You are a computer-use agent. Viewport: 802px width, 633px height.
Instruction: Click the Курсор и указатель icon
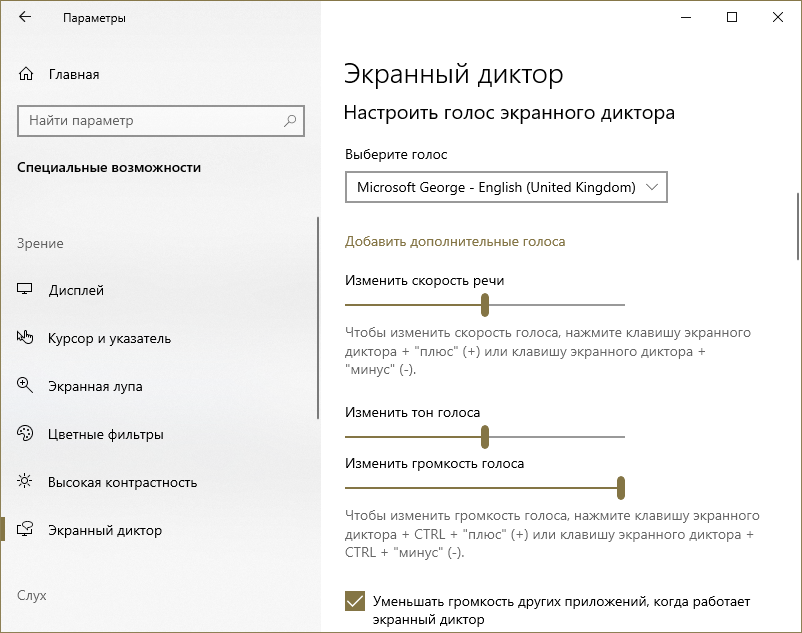(26, 338)
